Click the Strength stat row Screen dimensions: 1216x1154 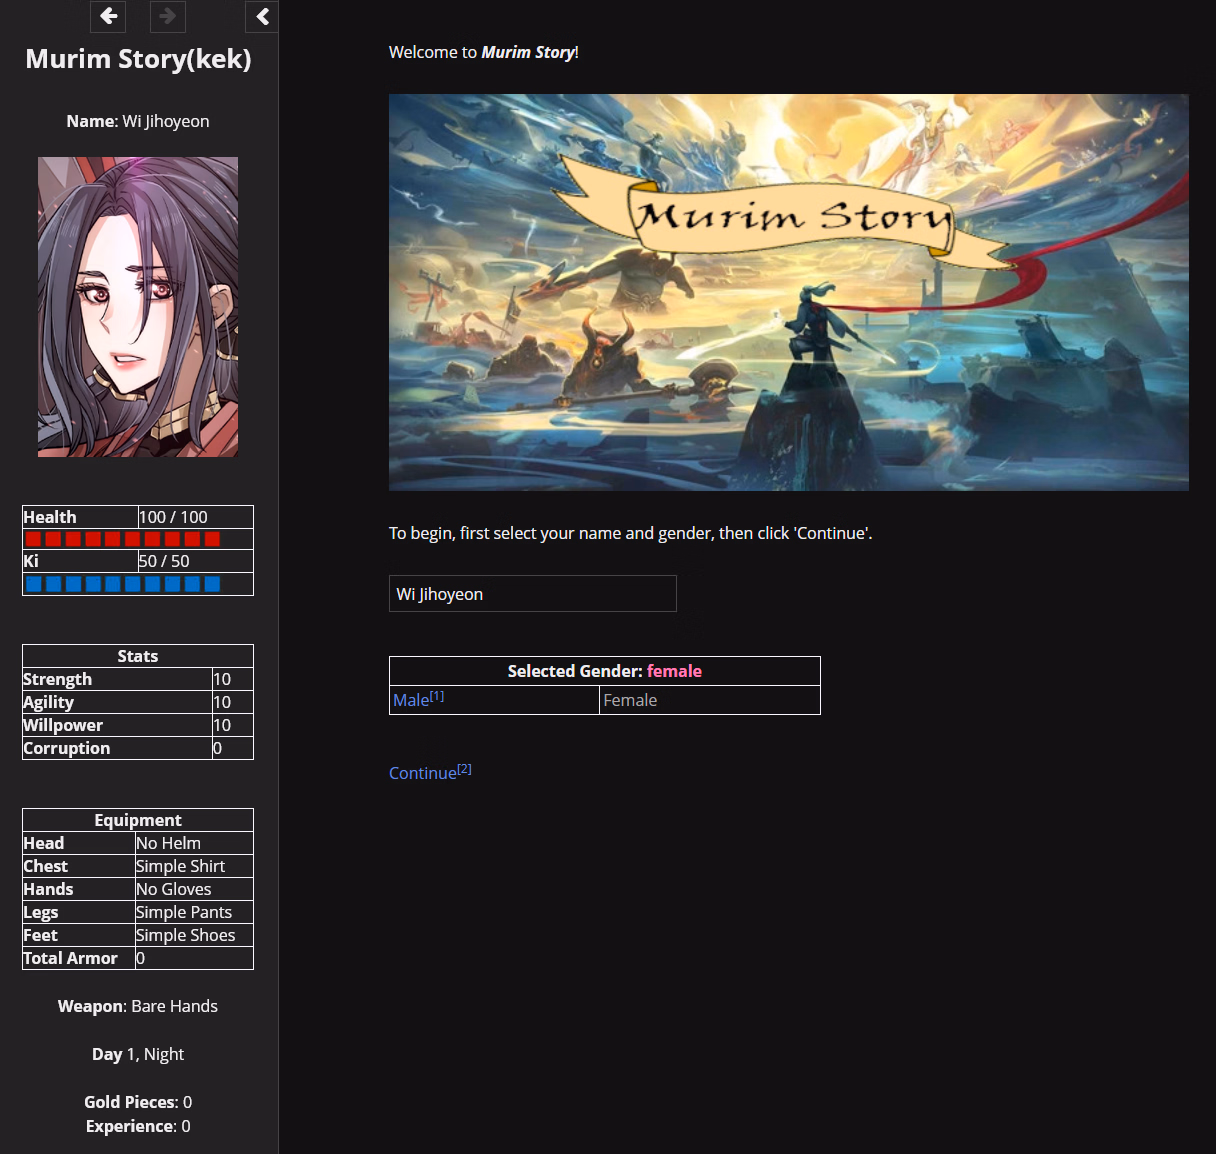[x=138, y=679]
